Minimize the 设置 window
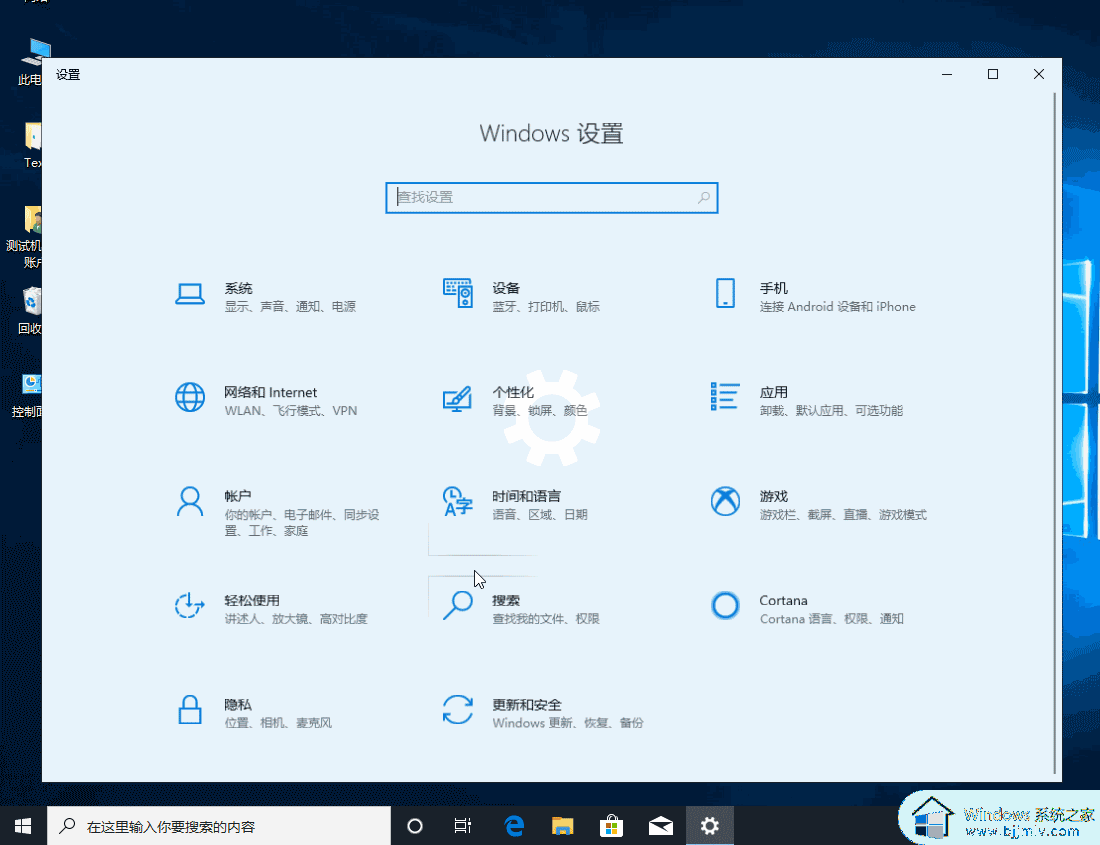The height and width of the screenshot is (845, 1100). [x=947, y=74]
